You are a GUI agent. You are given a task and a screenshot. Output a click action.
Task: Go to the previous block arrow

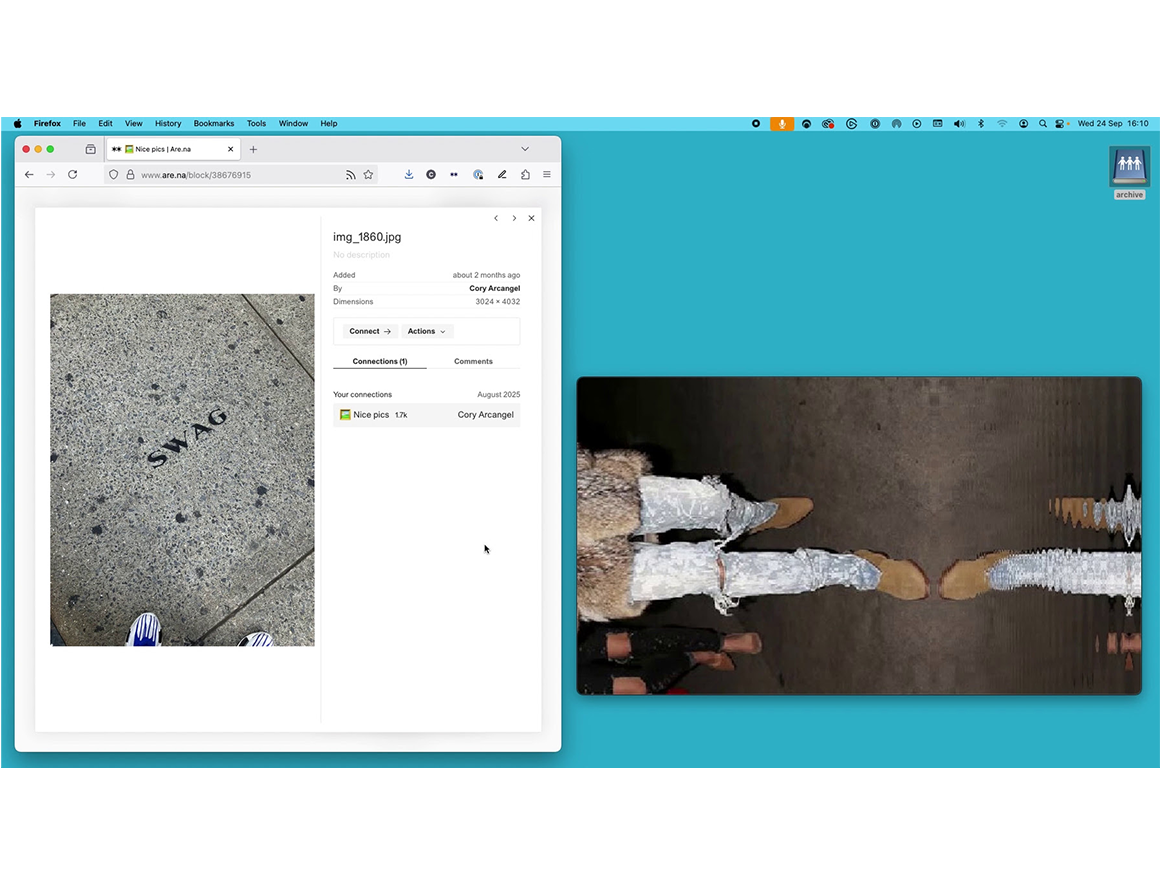[x=496, y=218]
